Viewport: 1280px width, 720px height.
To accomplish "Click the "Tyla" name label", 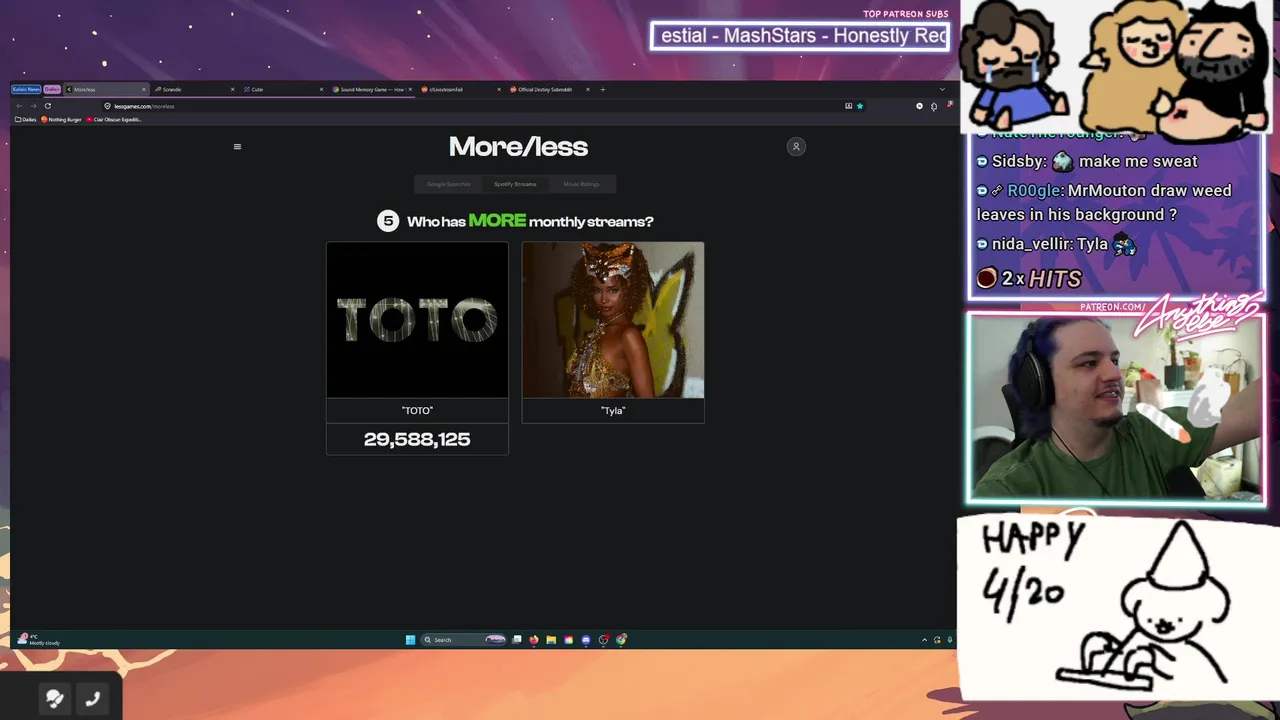I will pyautogui.click(x=613, y=410).
